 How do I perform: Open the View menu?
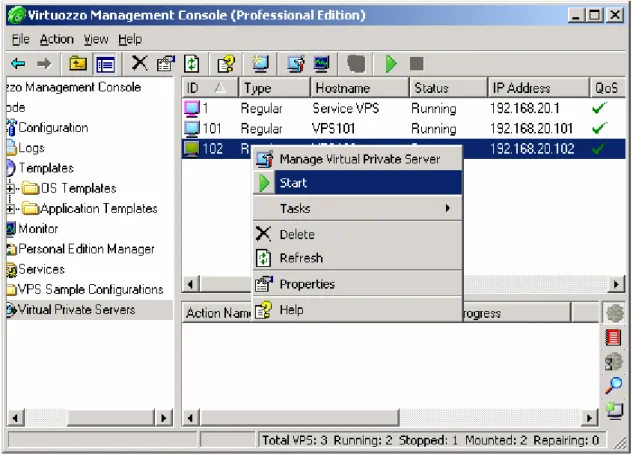(x=96, y=39)
